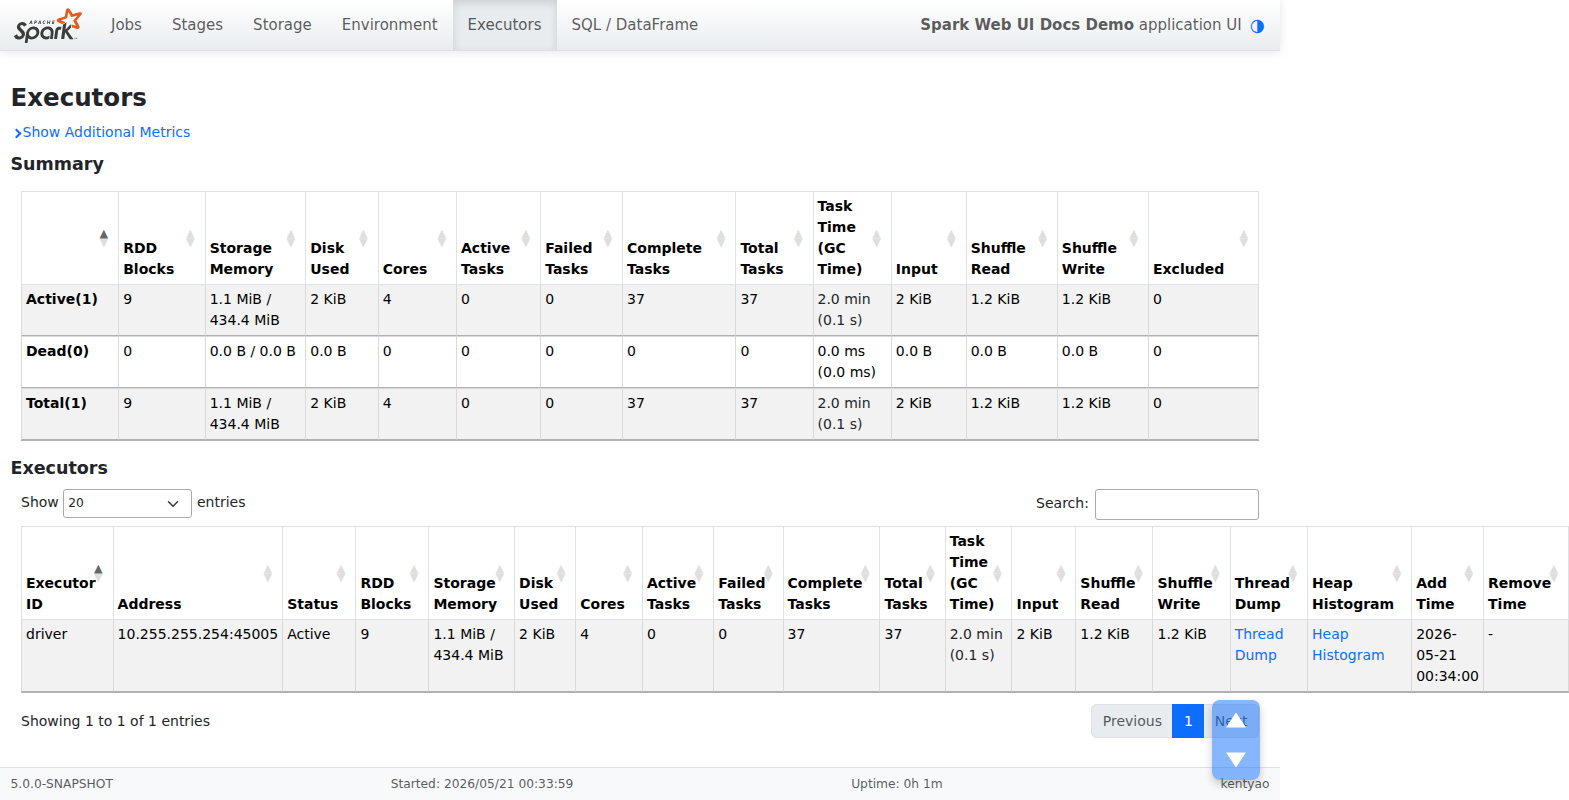Viewport: 1569px width, 800px height.
Task: Click the Apache Spark logo
Action: (x=48, y=25)
